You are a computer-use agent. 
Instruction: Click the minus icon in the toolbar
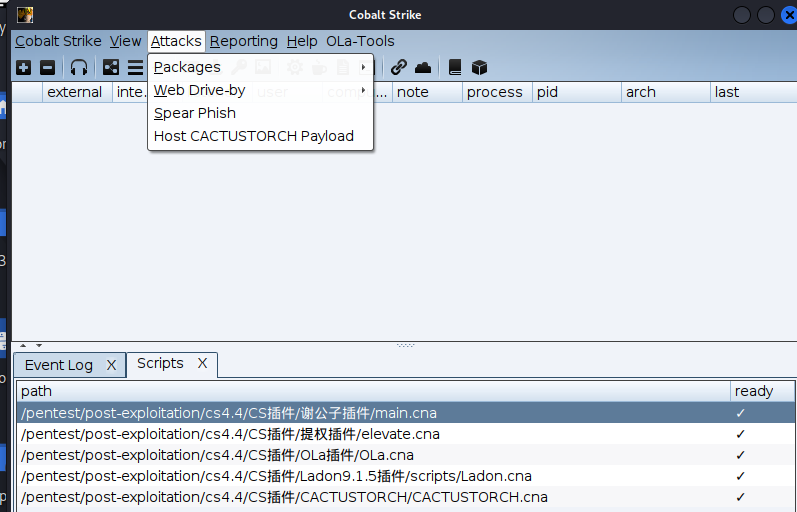pyautogui.click(x=47, y=68)
